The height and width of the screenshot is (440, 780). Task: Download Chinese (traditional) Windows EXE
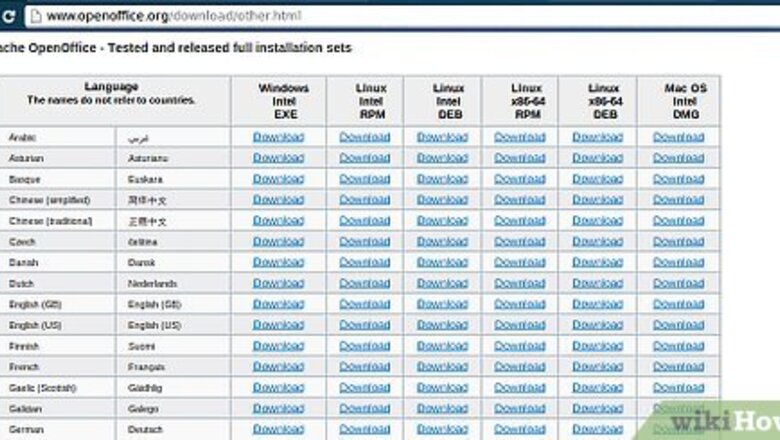click(278, 220)
